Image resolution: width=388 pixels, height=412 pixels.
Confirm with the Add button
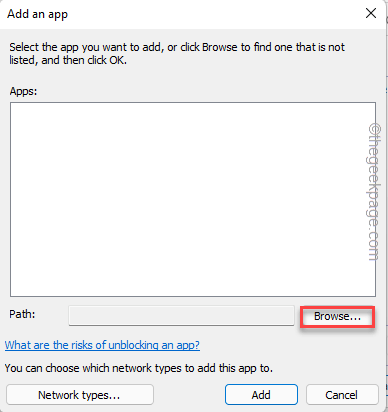pos(261,395)
